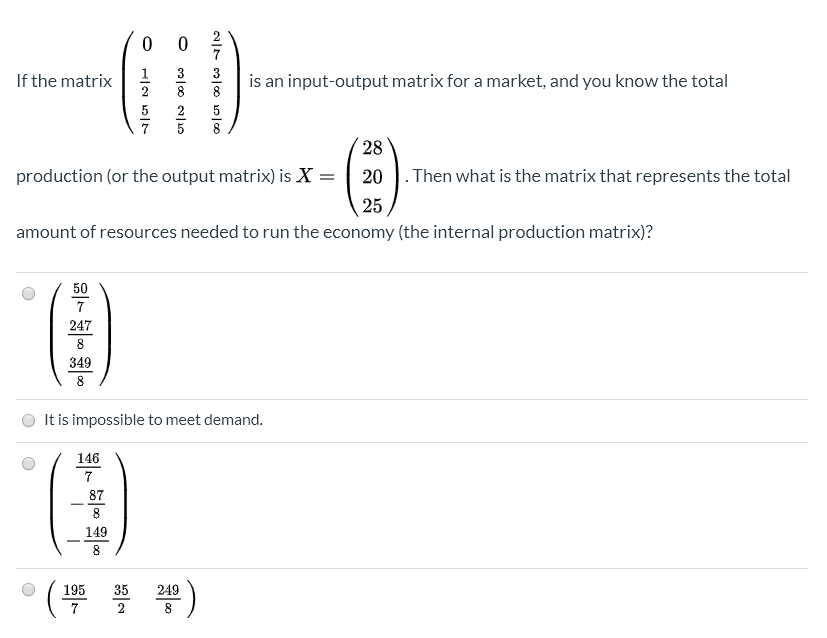Click the fraction 50/7 in the first answer
This screenshot has height=638, width=827.
click(x=79, y=297)
